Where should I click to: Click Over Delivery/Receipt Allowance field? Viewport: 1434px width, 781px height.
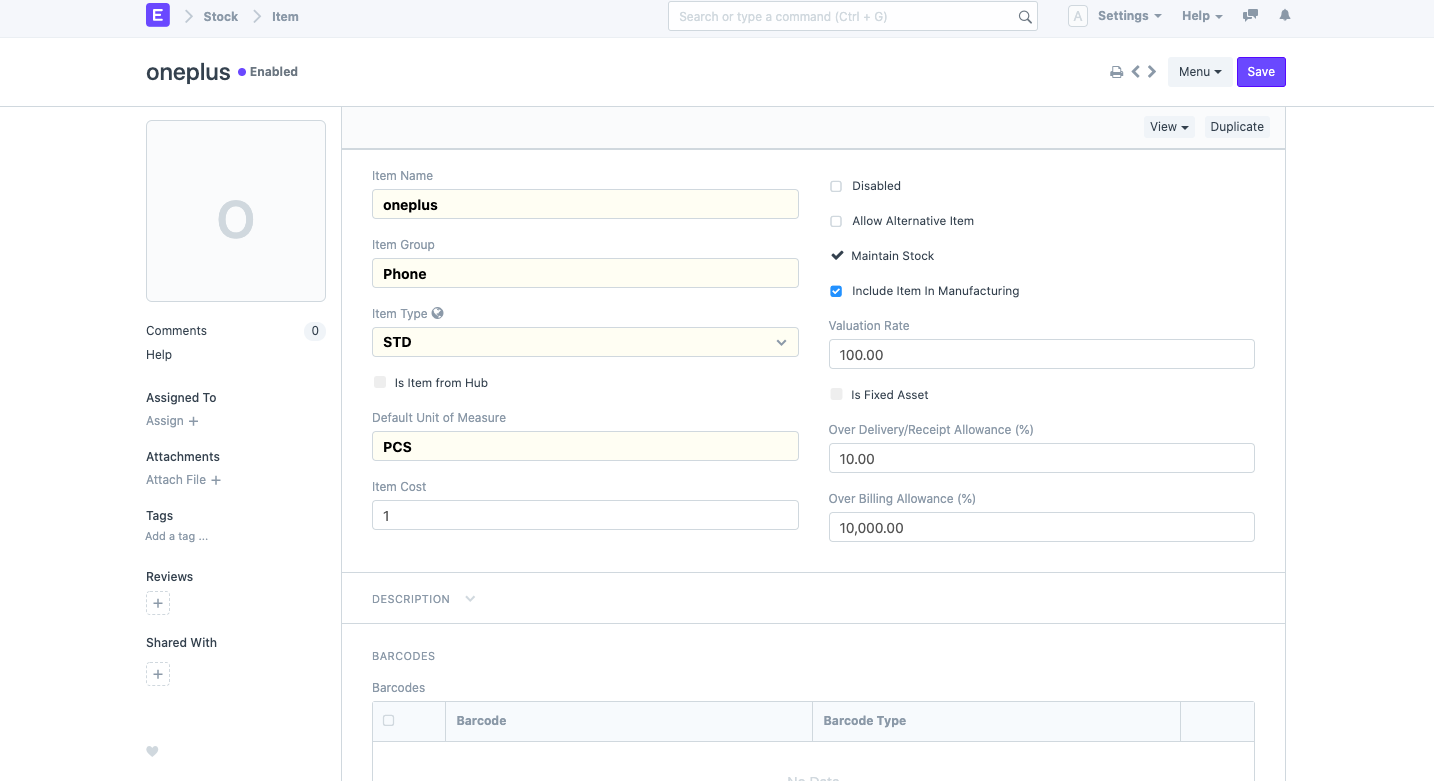(1041, 458)
